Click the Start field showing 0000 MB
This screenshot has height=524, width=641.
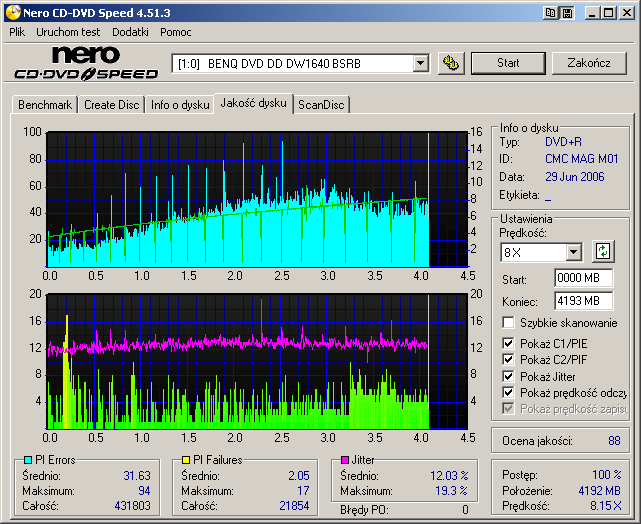coord(584,278)
